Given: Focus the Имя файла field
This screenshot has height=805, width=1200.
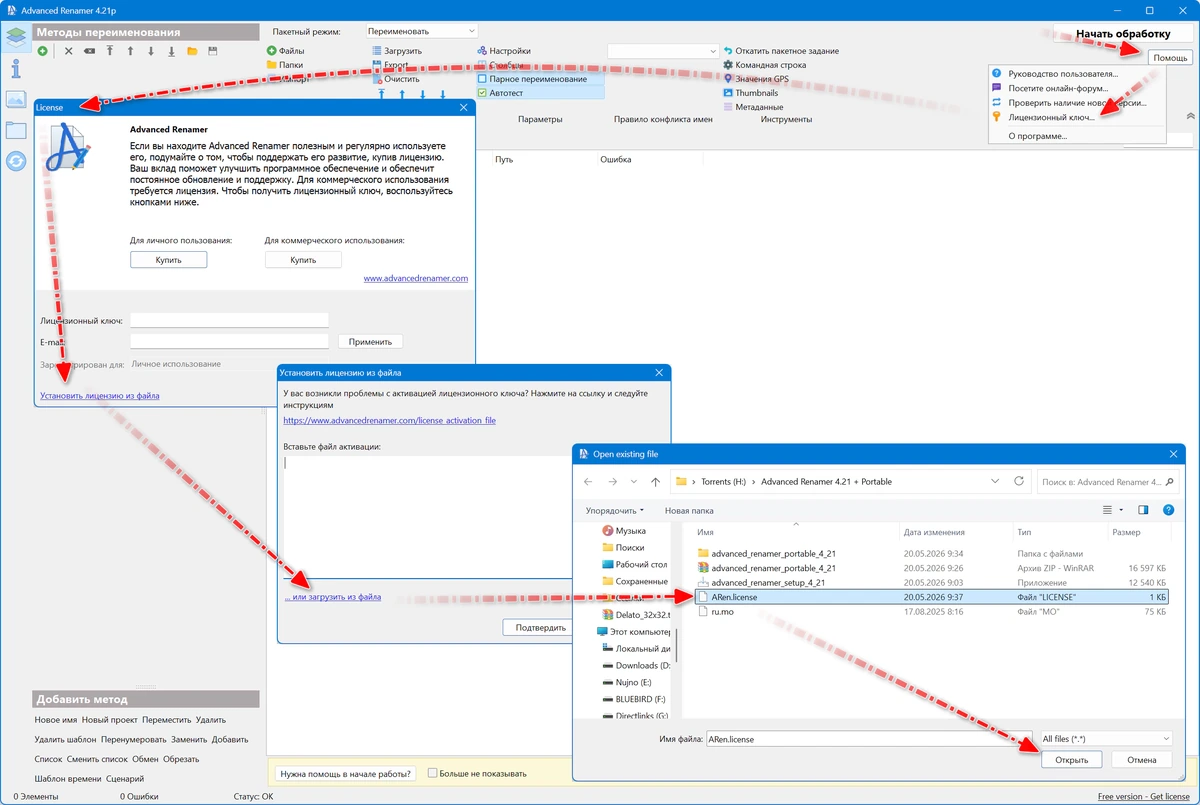Looking at the screenshot, I should coord(868,739).
